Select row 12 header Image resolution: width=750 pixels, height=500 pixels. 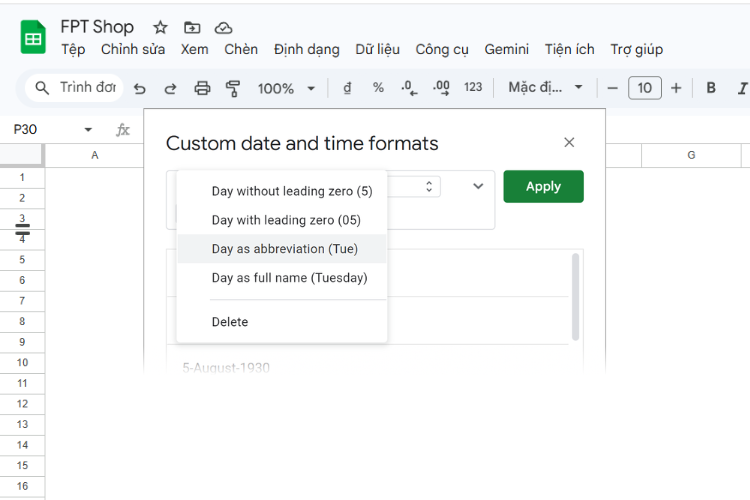point(22,404)
